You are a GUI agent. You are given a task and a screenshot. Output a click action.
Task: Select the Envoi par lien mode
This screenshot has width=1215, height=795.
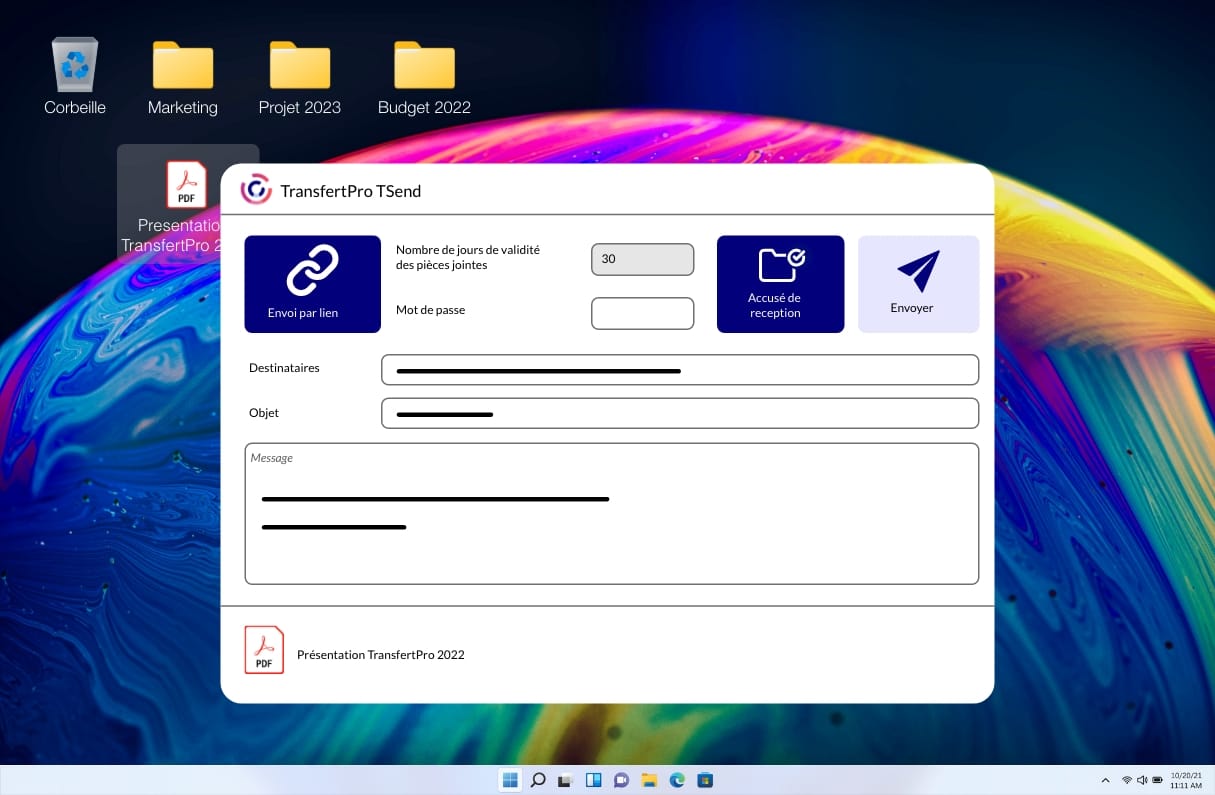(x=312, y=284)
